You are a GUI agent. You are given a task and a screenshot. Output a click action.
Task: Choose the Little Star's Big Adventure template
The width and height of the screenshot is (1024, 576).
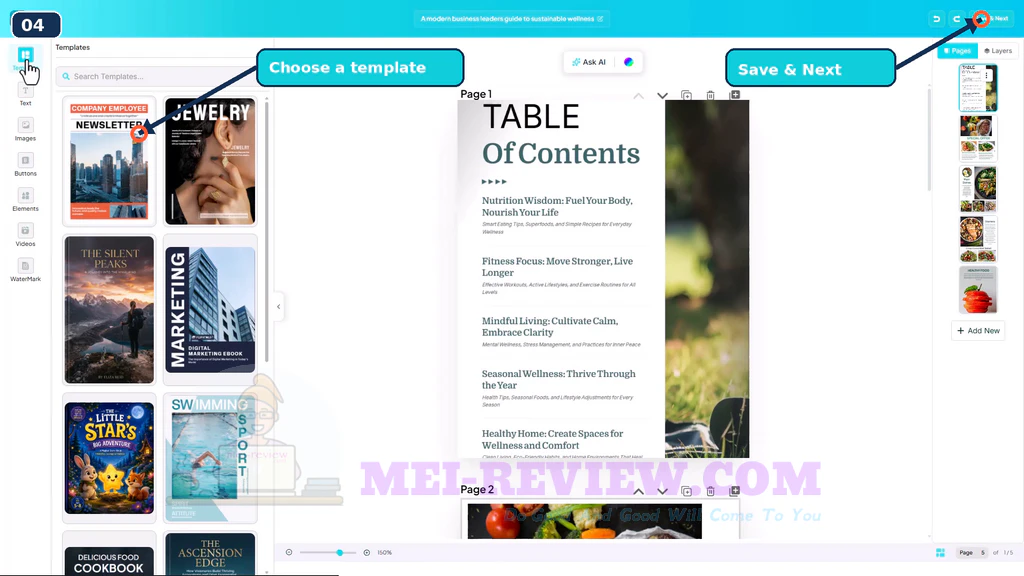[x=109, y=458]
